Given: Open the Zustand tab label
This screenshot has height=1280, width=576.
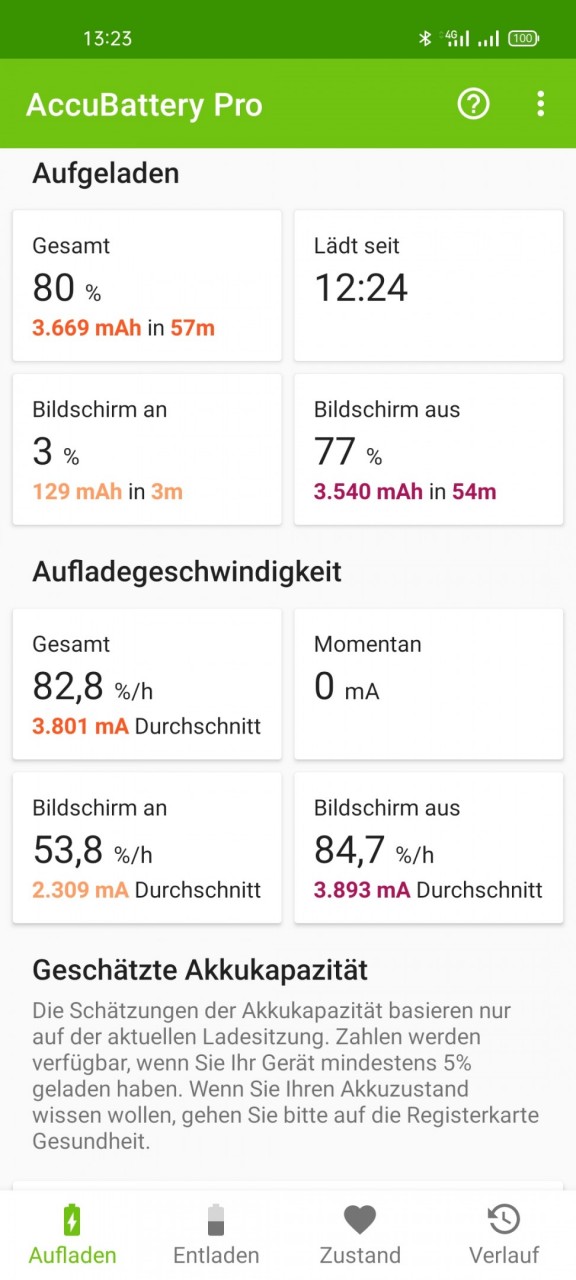Looking at the screenshot, I should [x=360, y=1255].
